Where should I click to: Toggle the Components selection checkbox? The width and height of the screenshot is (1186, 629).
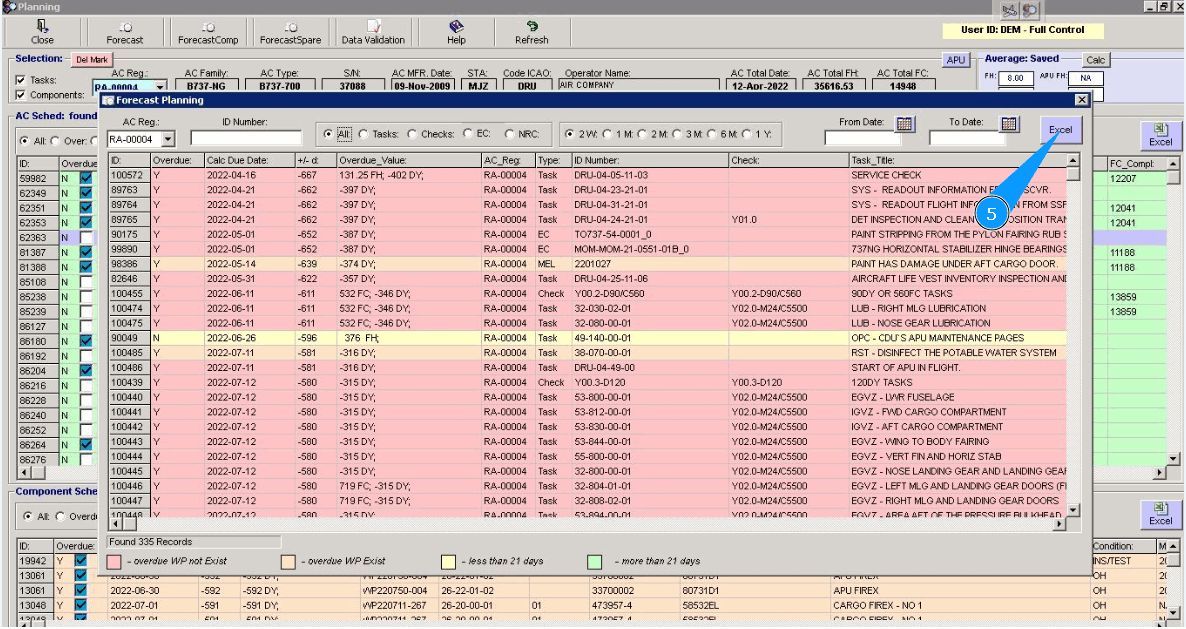(20, 95)
